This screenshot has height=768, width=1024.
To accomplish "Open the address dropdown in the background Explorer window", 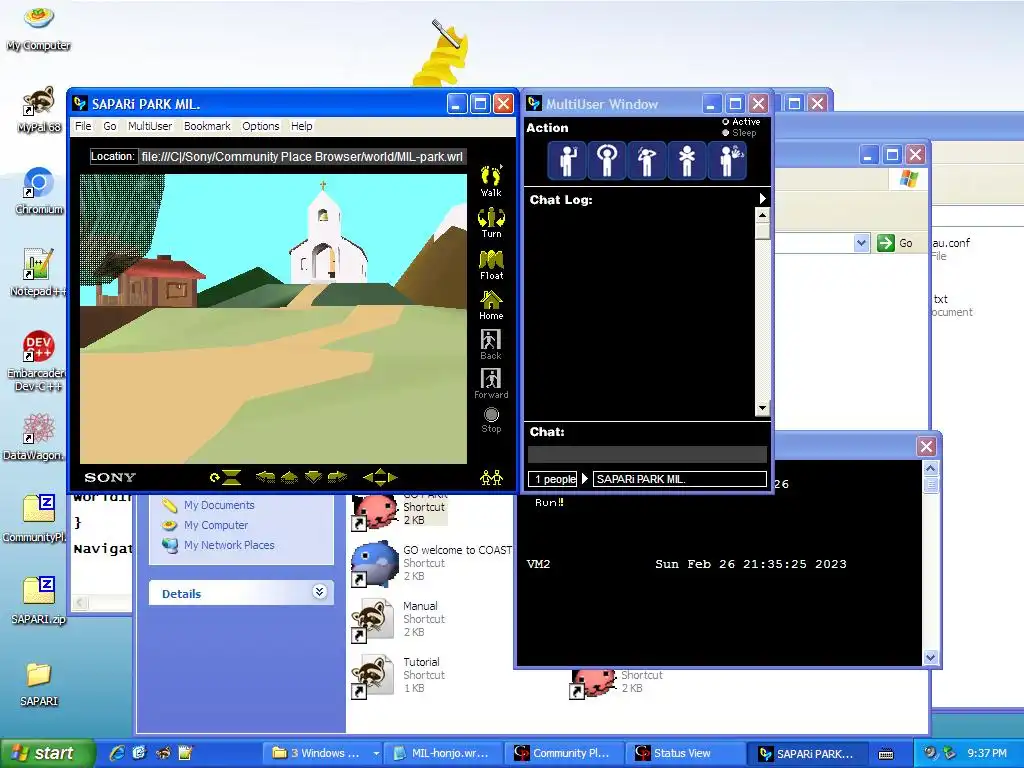I will click(x=861, y=243).
